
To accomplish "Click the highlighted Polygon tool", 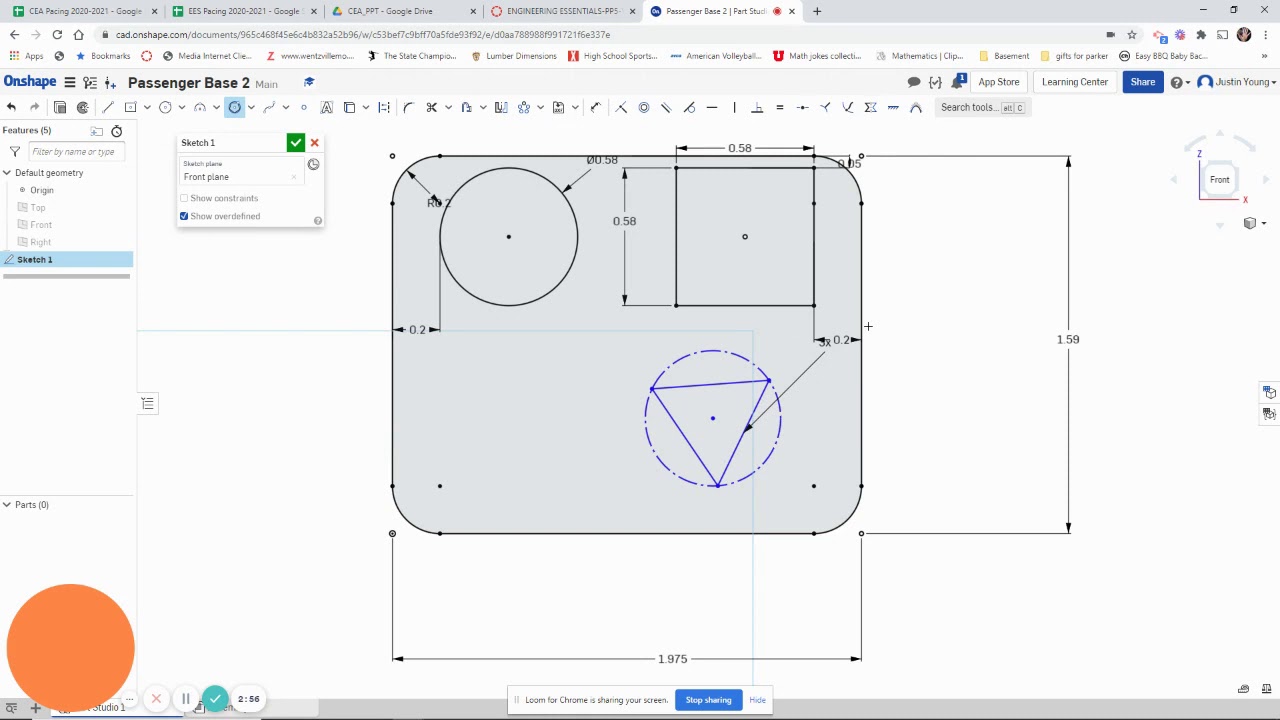I will click(235, 107).
